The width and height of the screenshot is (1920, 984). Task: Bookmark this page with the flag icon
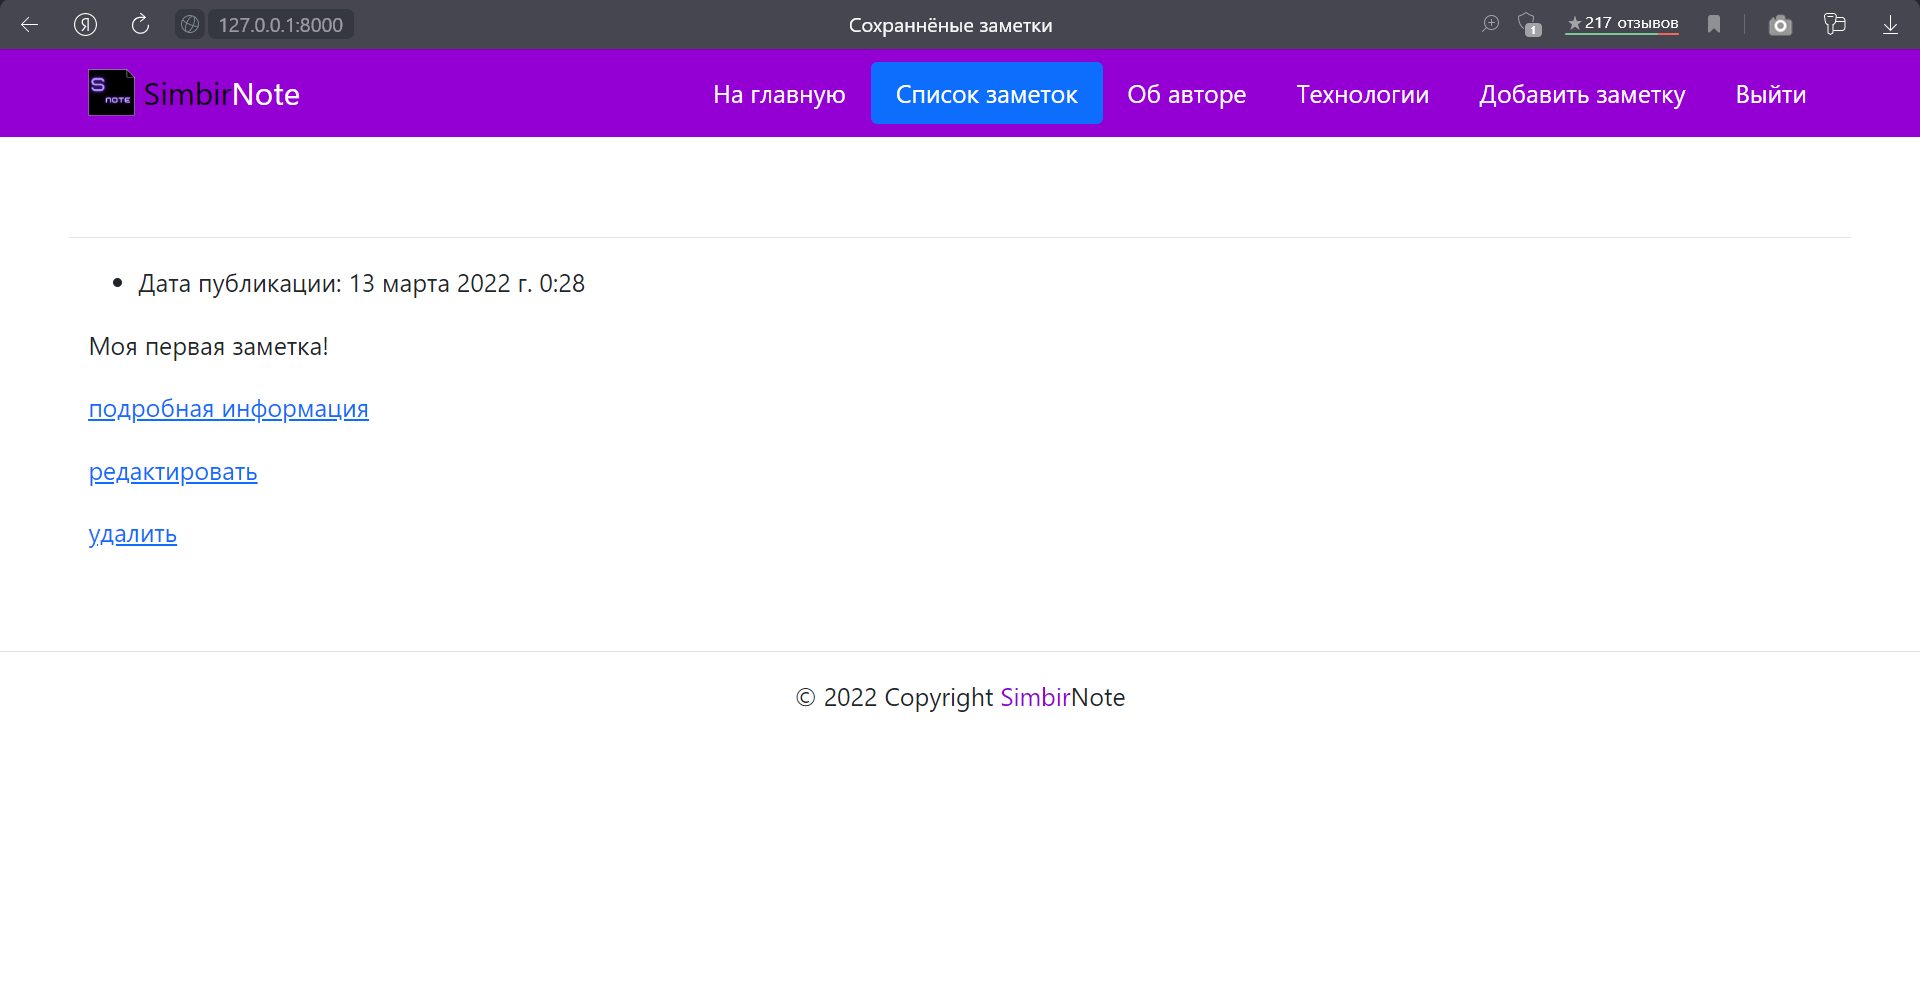[x=1714, y=24]
